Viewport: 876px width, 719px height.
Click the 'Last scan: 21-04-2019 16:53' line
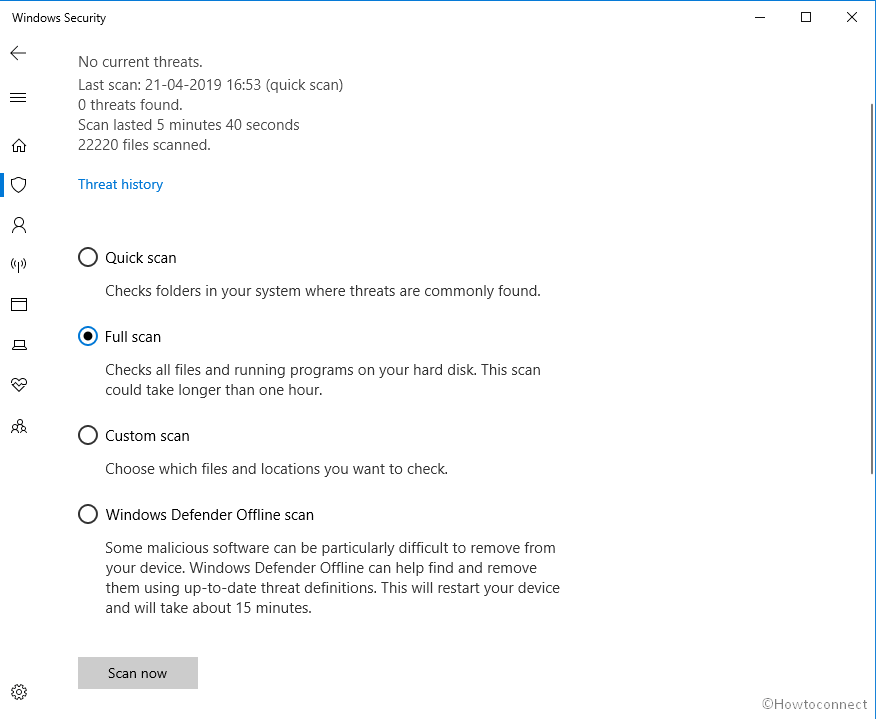211,85
